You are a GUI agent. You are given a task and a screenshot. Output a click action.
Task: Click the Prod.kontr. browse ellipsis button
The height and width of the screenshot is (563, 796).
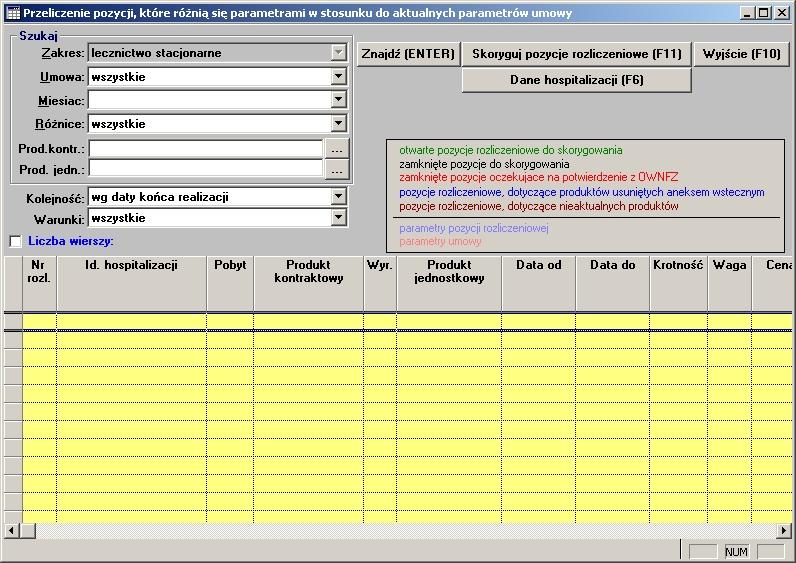pyautogui.click(x=337, y=149)
